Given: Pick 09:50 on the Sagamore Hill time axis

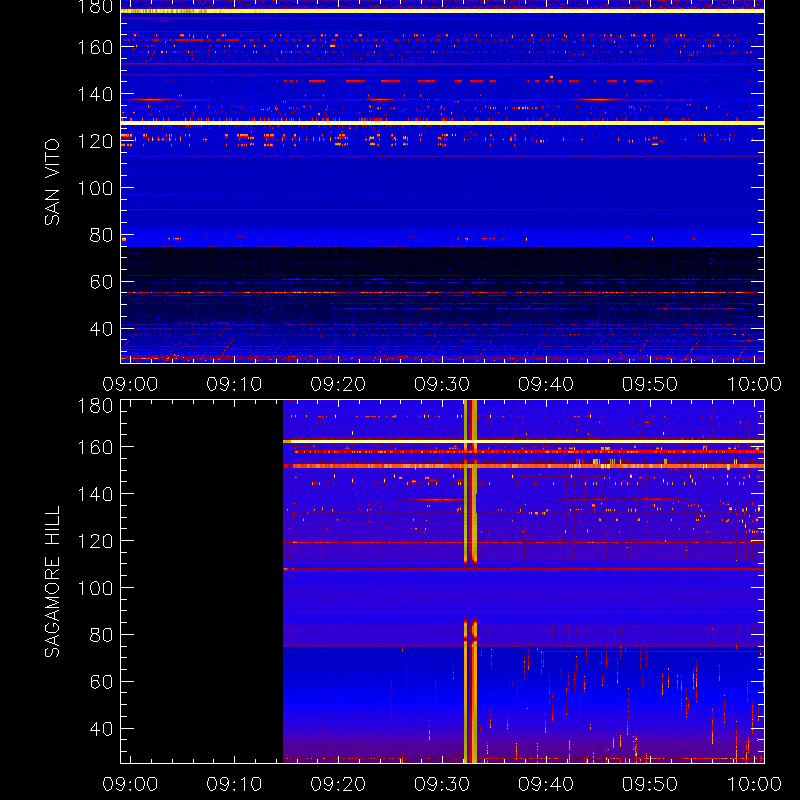Looking at the screenshot, I should [x=650, y=784].
